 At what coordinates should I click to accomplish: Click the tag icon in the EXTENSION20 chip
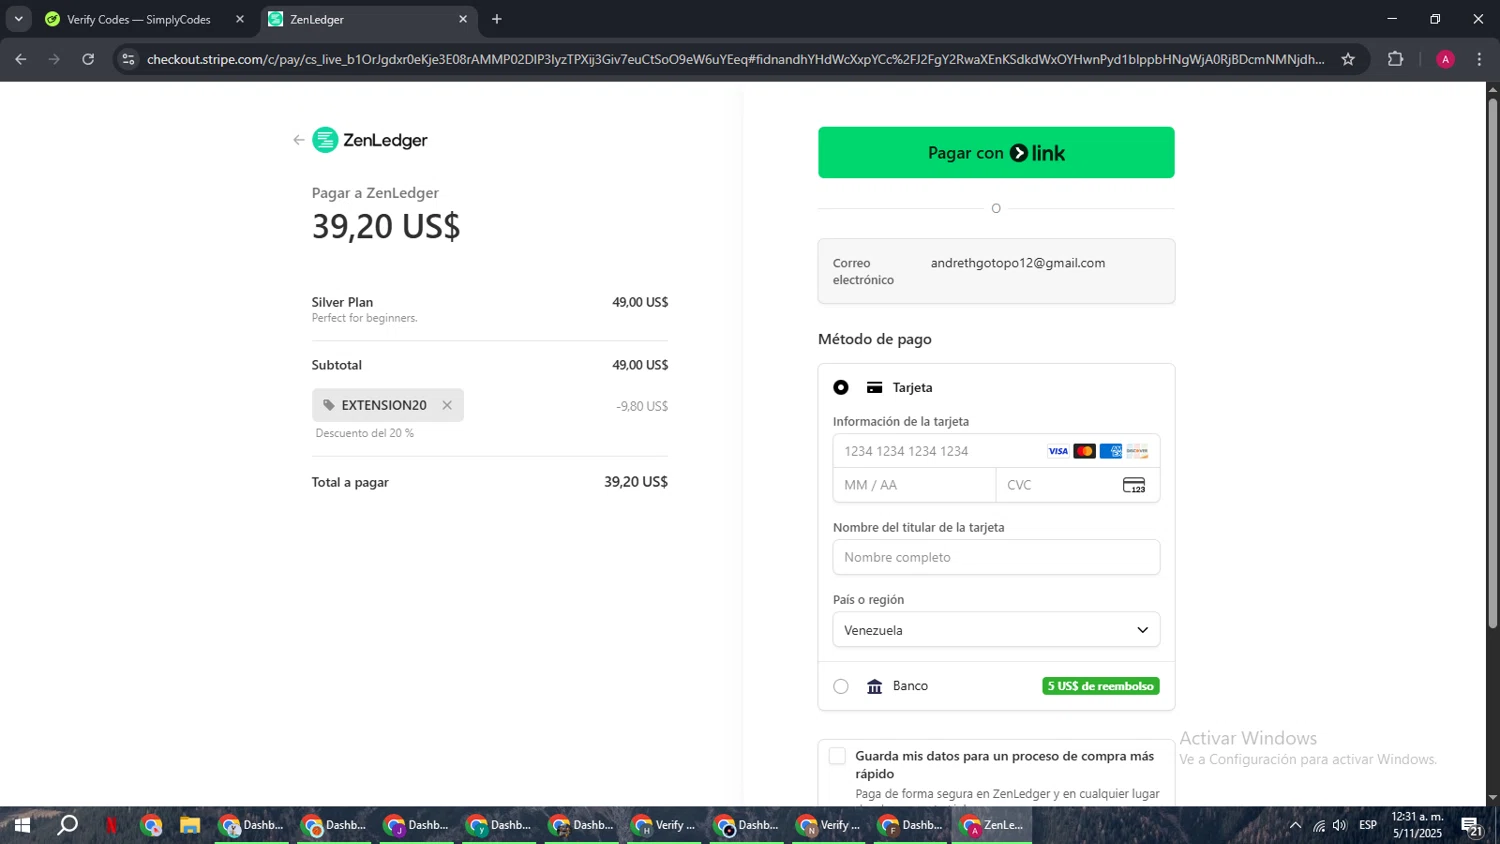(x=329, y=405)
